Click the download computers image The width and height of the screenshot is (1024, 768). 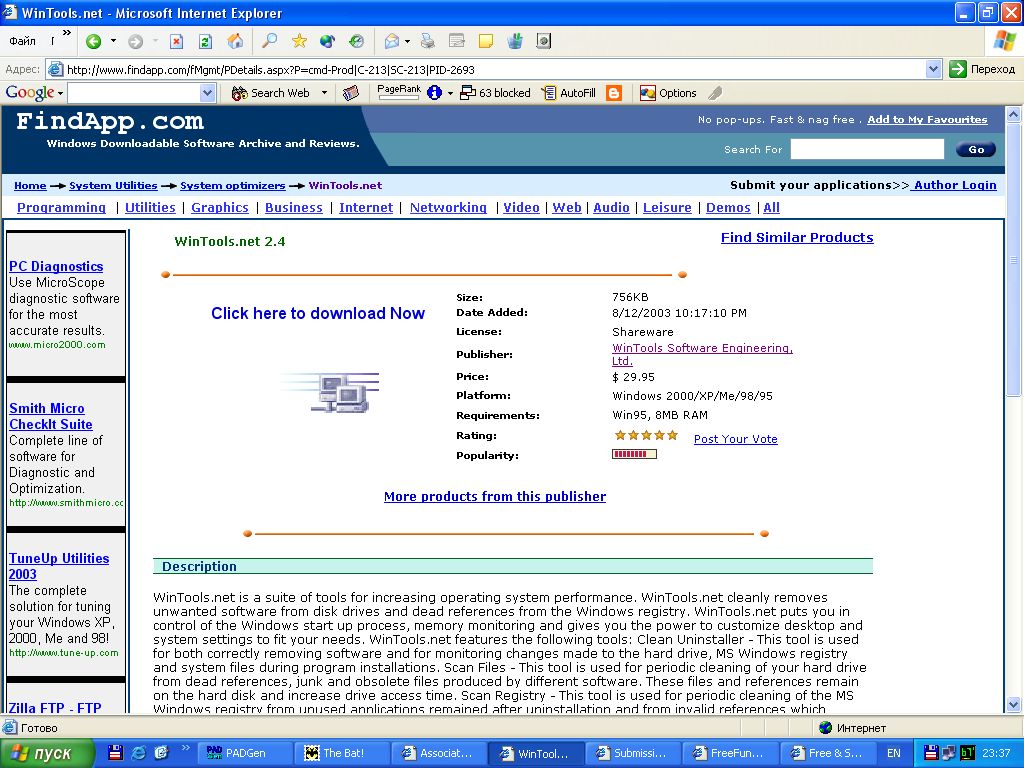click(x=331, y=392)
